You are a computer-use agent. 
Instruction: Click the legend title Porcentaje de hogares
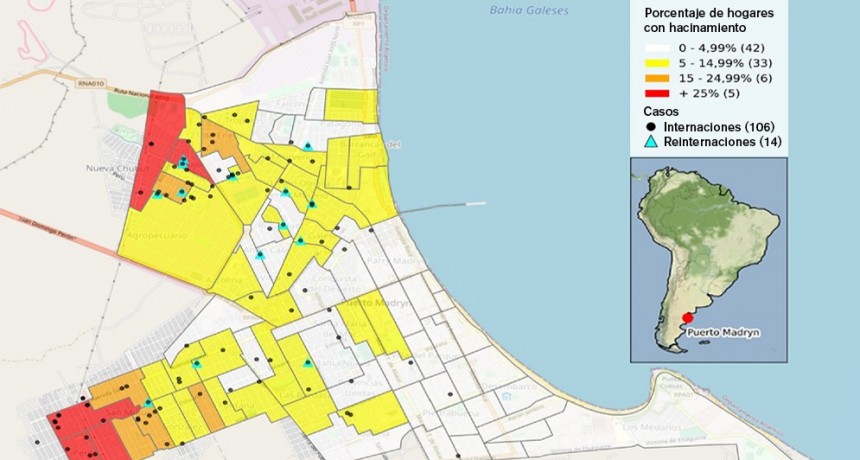(709, 13)
